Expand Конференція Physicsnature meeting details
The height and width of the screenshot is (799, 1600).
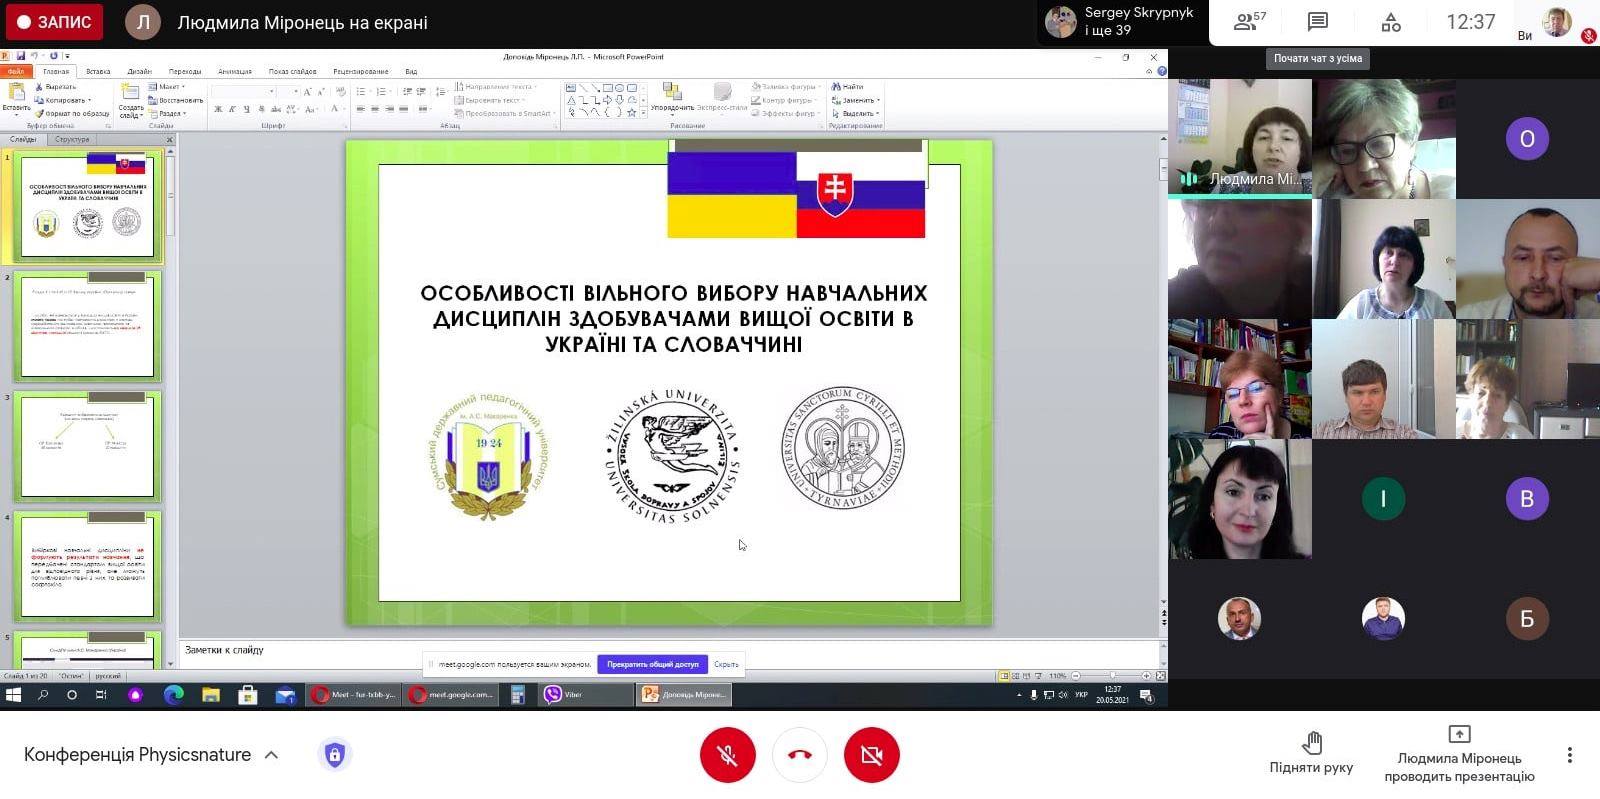tap(271, 755)
